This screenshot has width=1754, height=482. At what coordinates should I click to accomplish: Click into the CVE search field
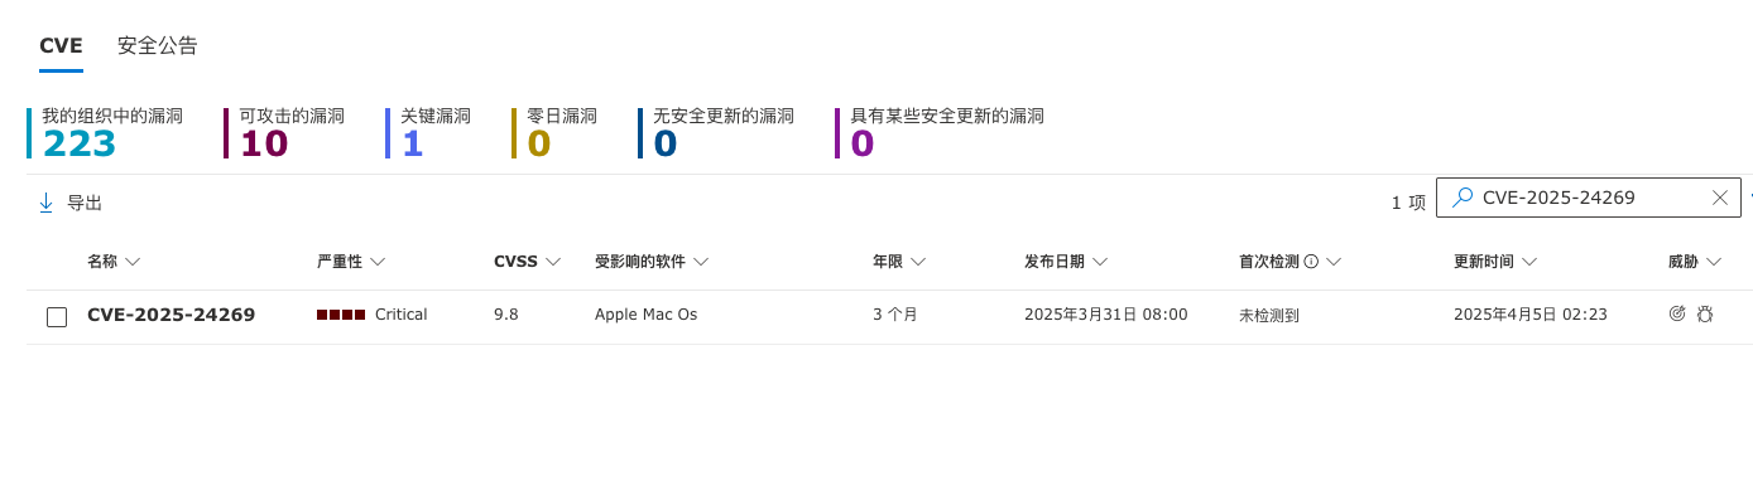point(1590,198)
